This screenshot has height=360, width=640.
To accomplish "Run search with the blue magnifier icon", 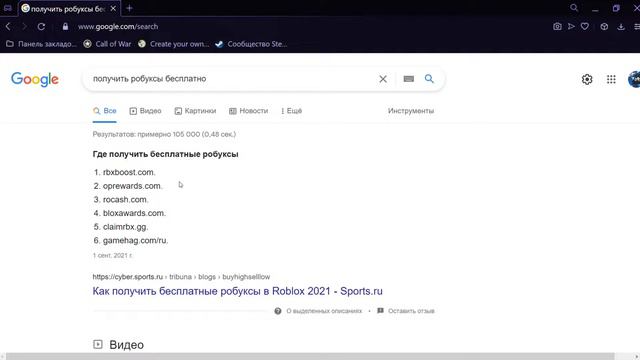I will tap(429, 78).
